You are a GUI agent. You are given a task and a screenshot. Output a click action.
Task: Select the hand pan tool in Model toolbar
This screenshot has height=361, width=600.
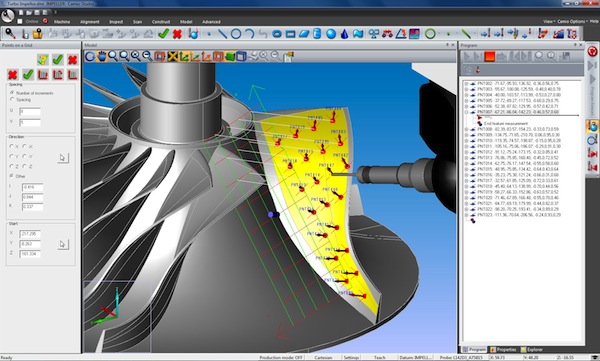tap(101, 57)
